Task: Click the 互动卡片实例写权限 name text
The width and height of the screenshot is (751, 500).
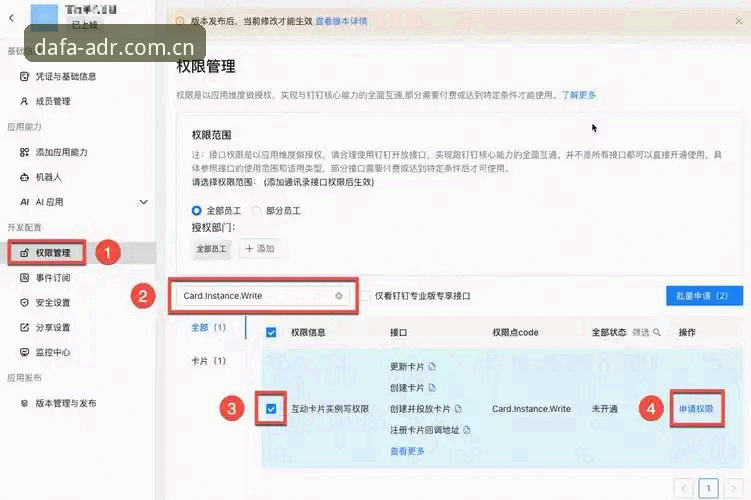Action: coord(330,409)
